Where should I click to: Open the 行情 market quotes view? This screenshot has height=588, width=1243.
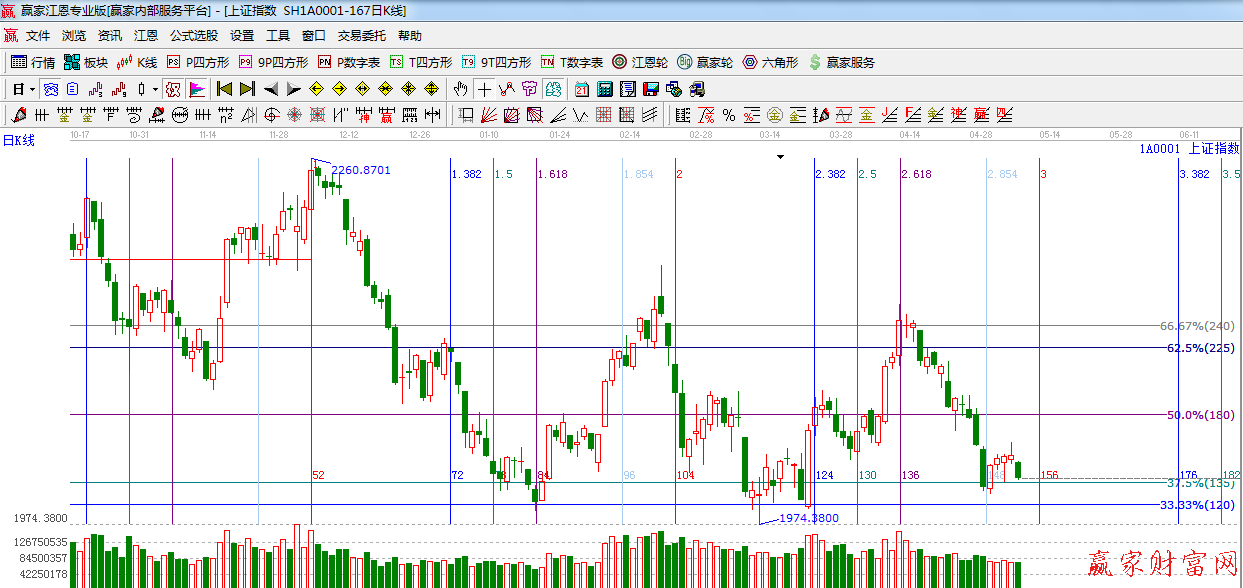pos(33,62)
